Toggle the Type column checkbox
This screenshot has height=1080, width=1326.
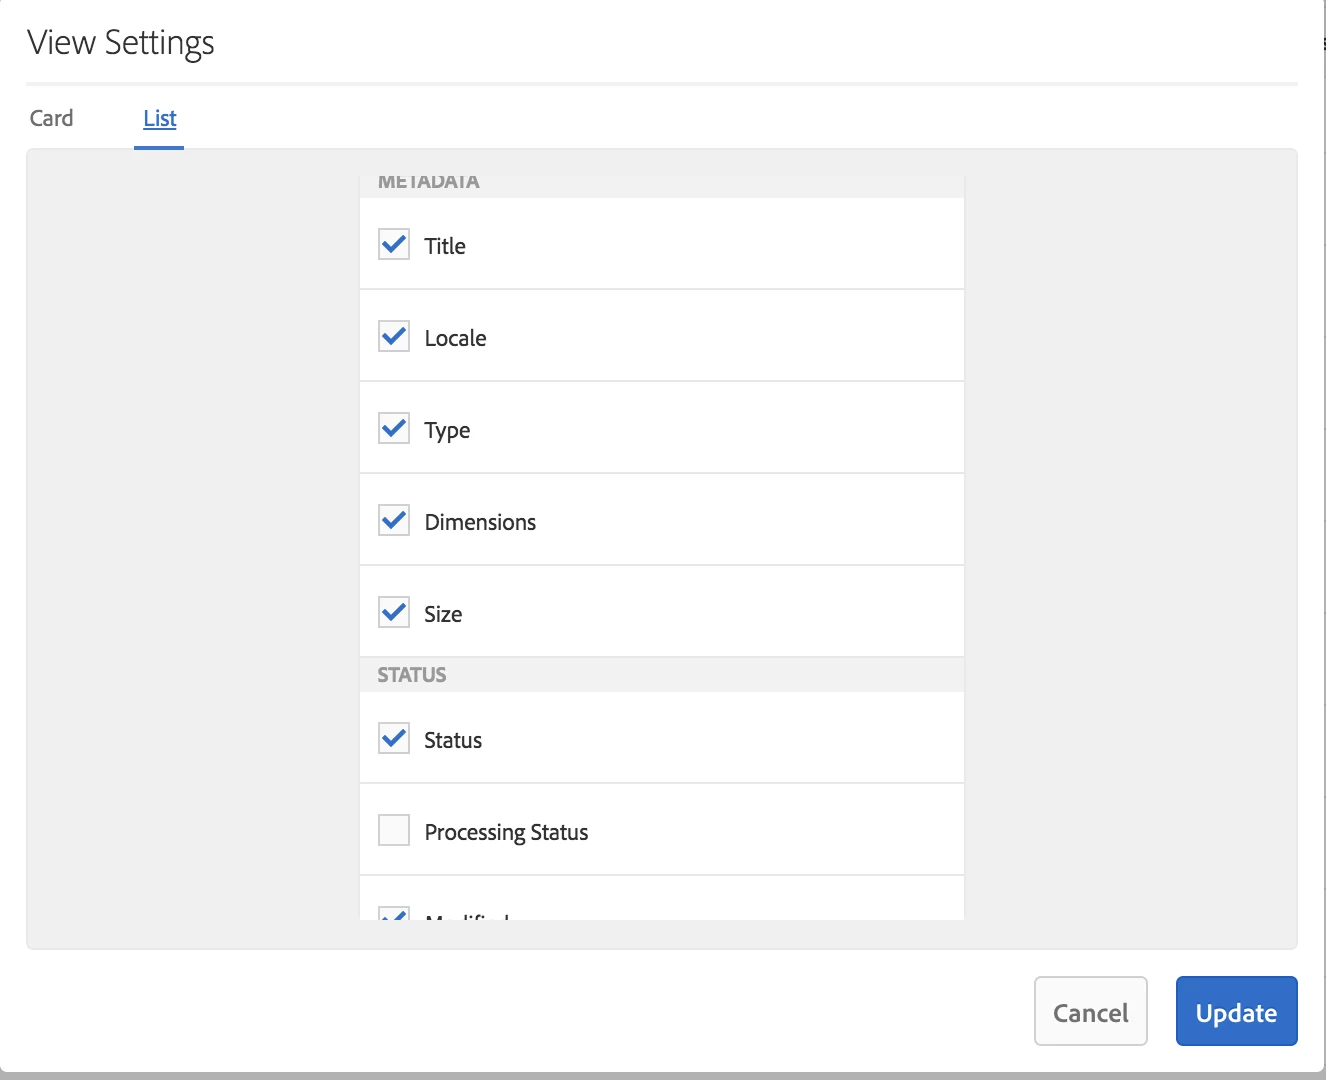pyautogui.click(x=394, y=428)
